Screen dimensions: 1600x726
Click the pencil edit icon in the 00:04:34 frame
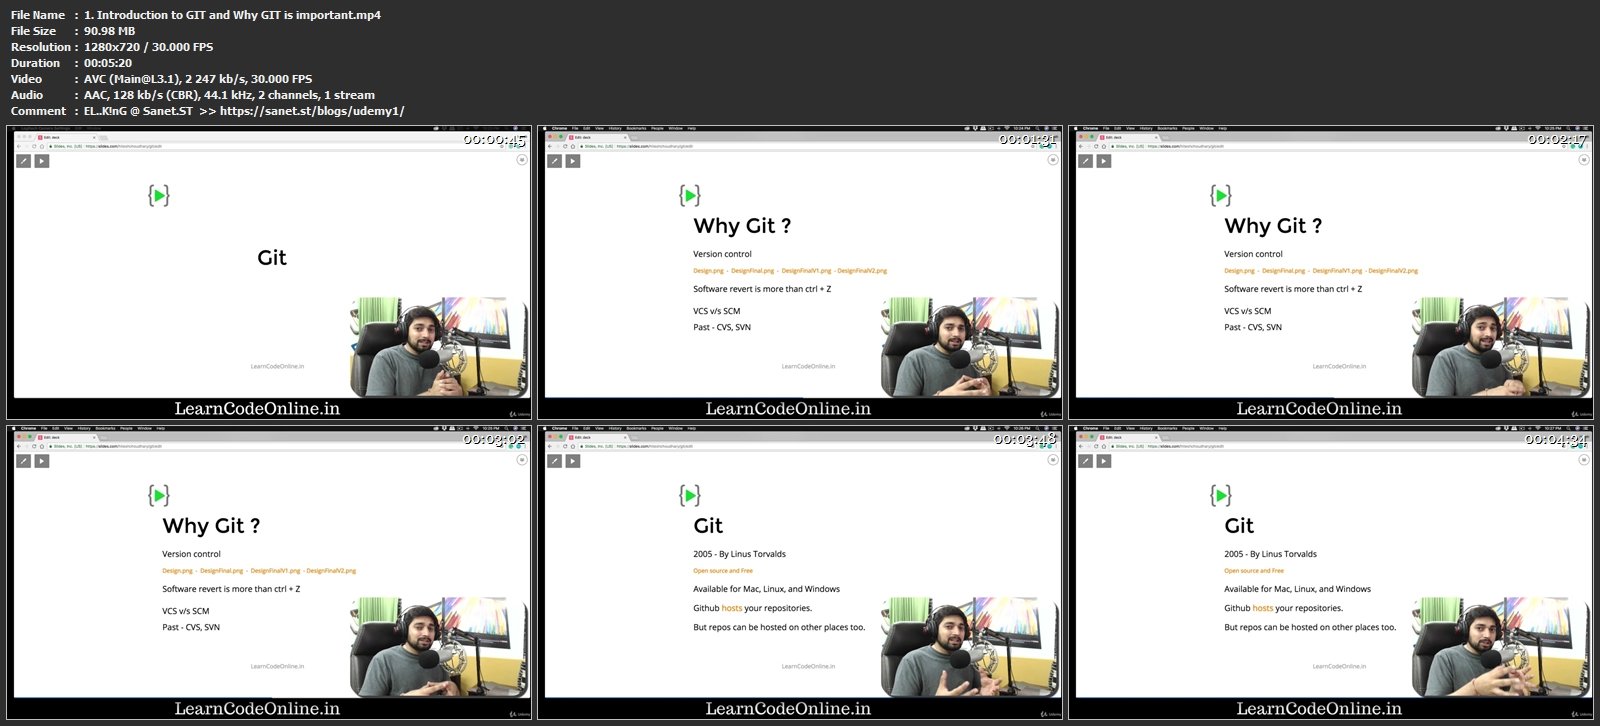click(x=1086, y=461)
